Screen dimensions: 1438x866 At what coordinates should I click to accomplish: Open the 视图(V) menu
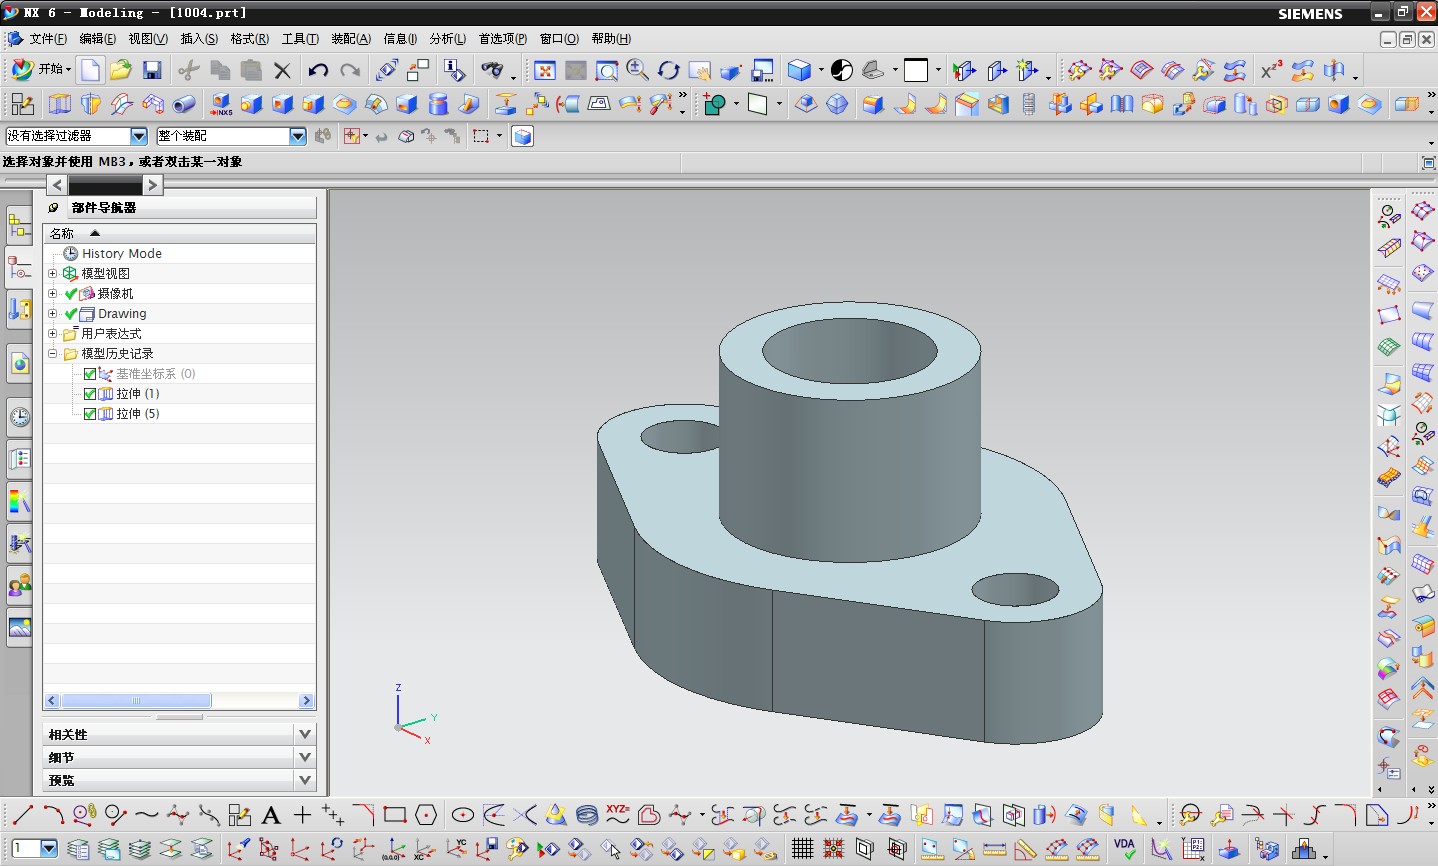click(148, 39)
